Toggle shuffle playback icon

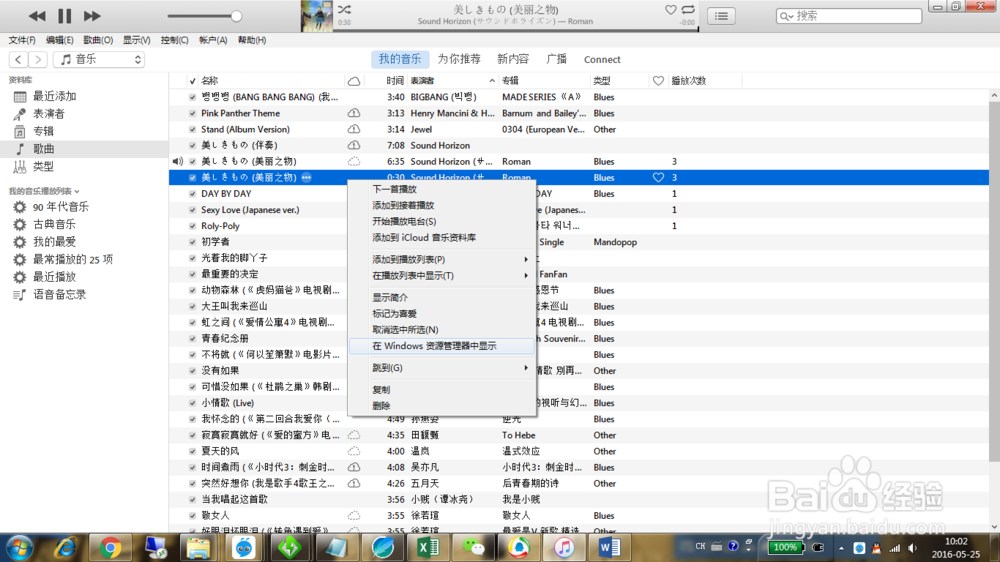[x=344, y=10]
